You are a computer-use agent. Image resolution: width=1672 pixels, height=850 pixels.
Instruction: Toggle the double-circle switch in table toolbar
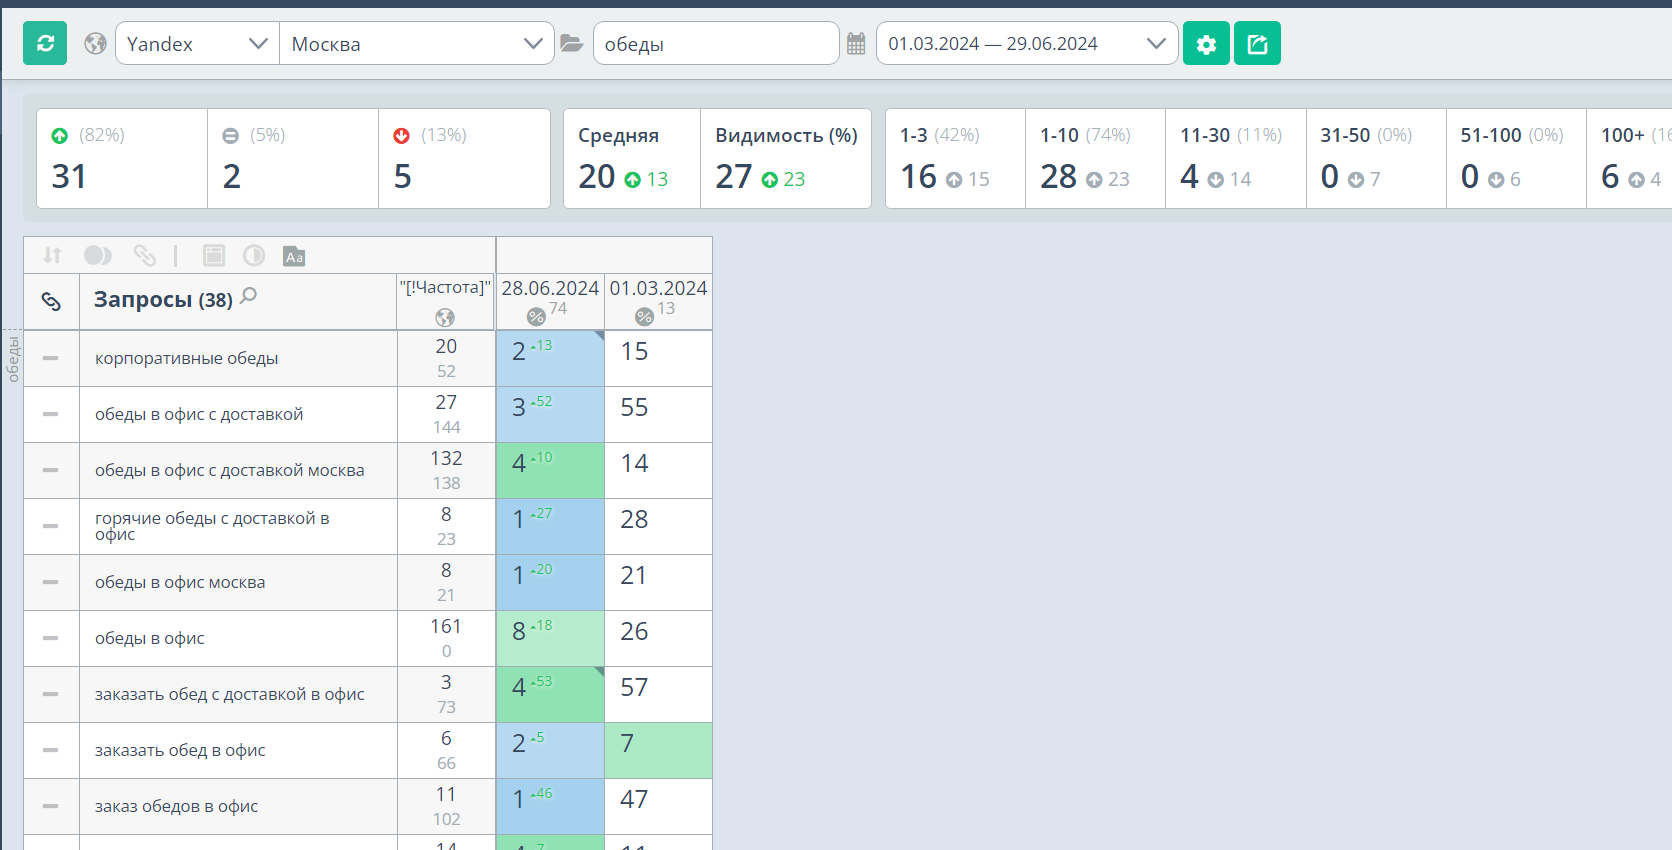coord(98,255)
